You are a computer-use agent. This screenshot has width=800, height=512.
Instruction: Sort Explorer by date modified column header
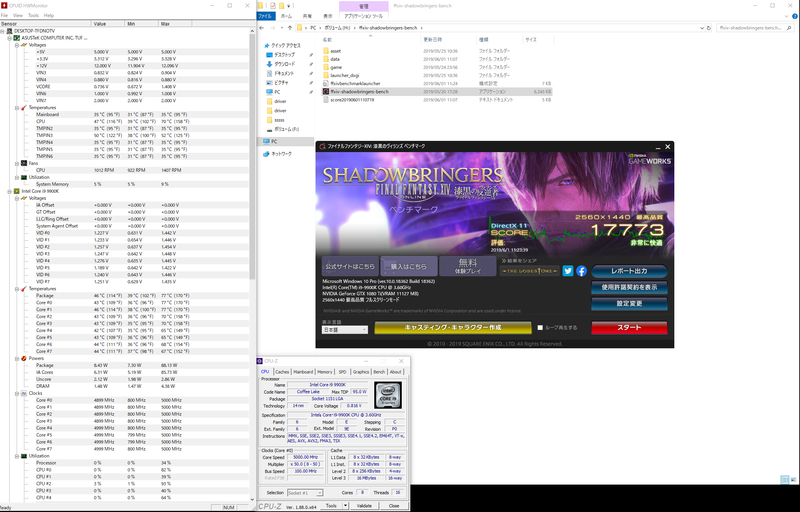pos(448,40)
